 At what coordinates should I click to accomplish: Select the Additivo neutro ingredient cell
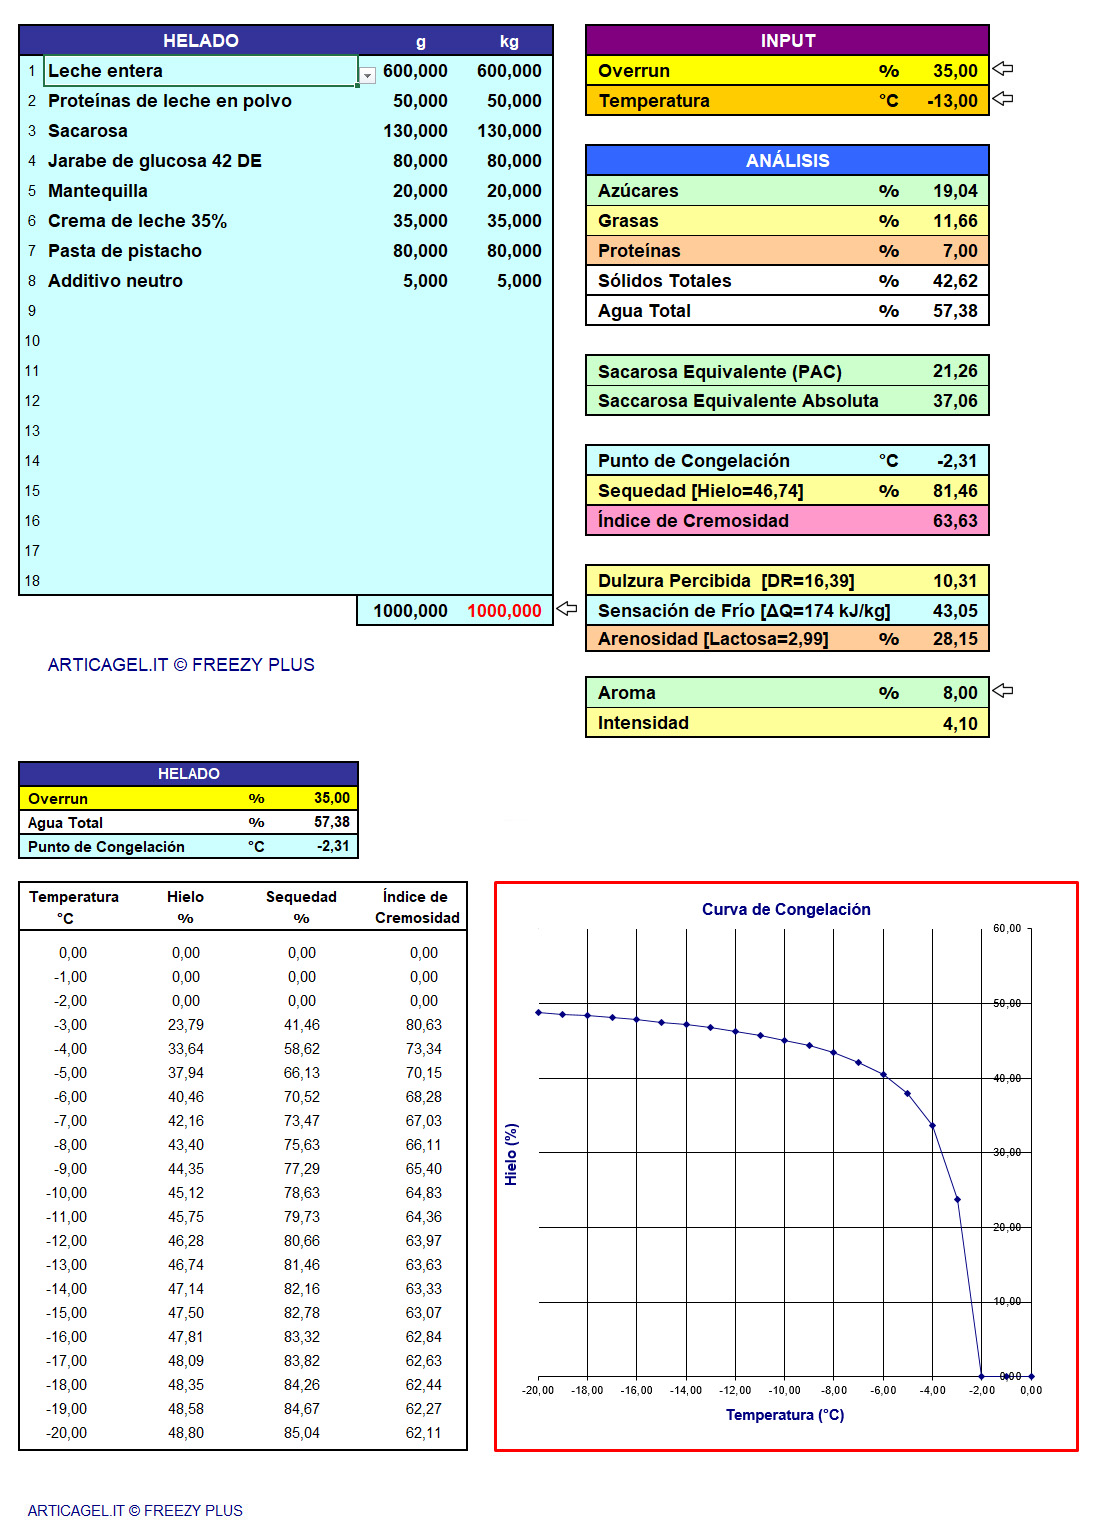point(116,281)
